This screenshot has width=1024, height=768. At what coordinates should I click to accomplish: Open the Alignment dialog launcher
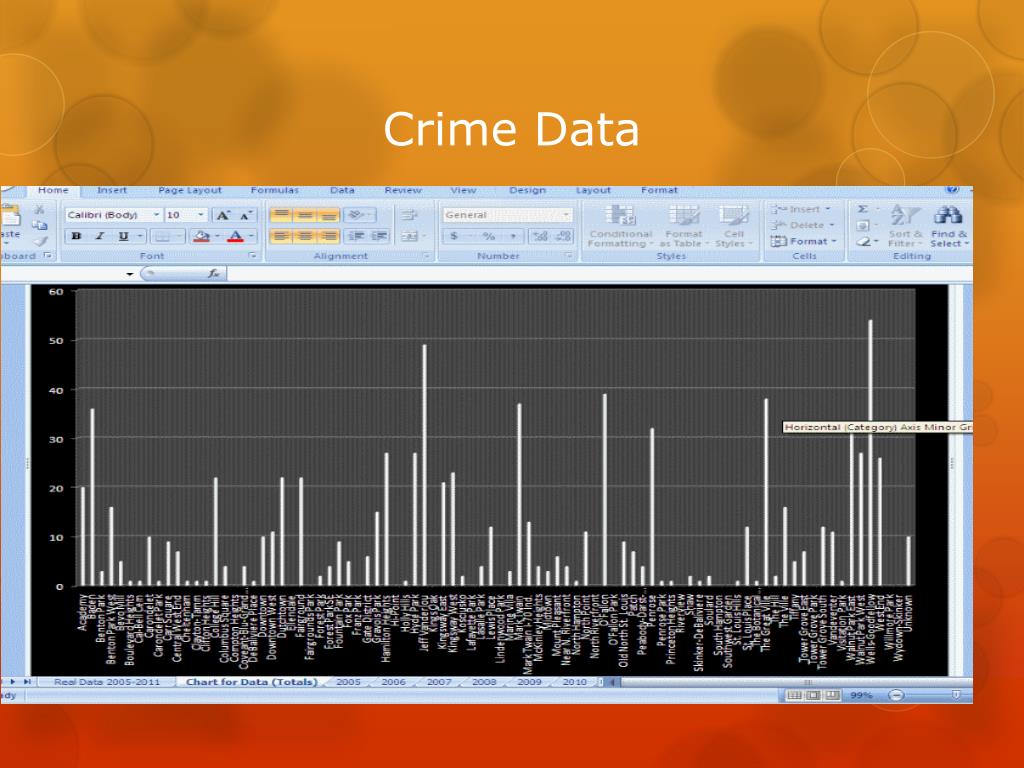click(427, 256)
